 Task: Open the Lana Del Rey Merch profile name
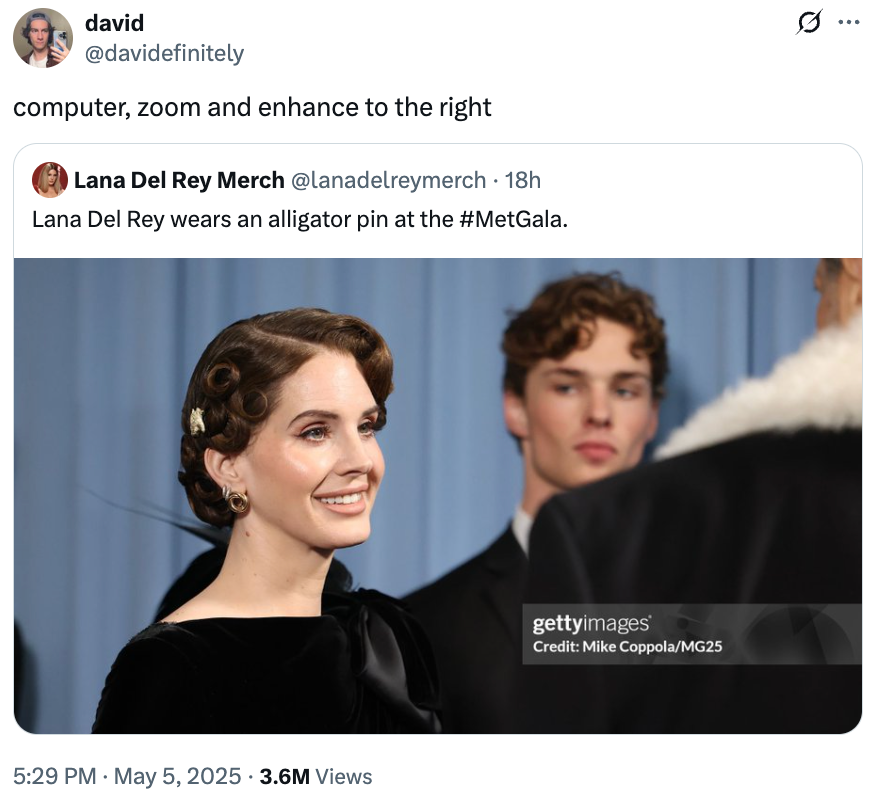(x=179, y=180)
